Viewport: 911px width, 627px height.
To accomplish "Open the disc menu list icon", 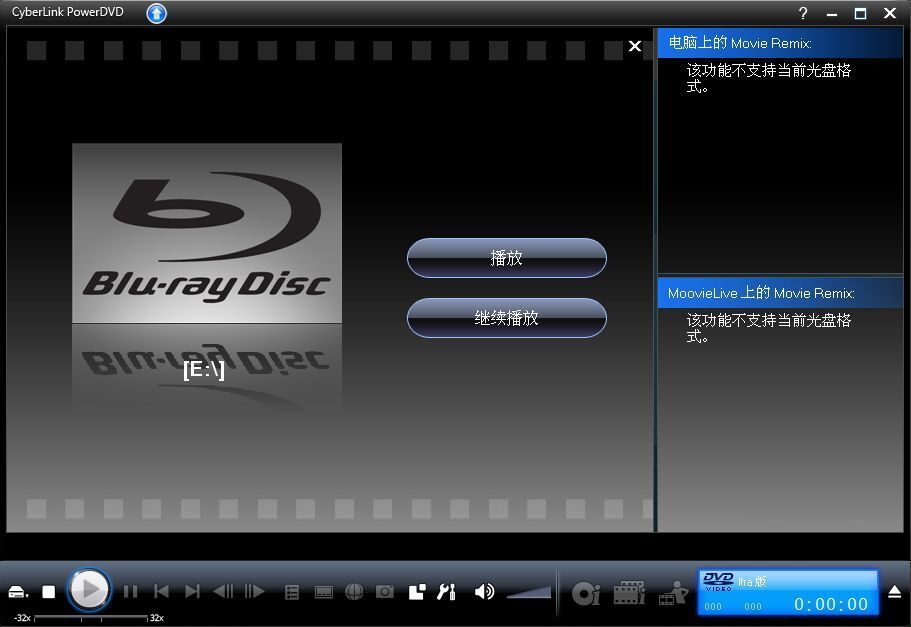I will pyautogui.click(x=292, y=592).
